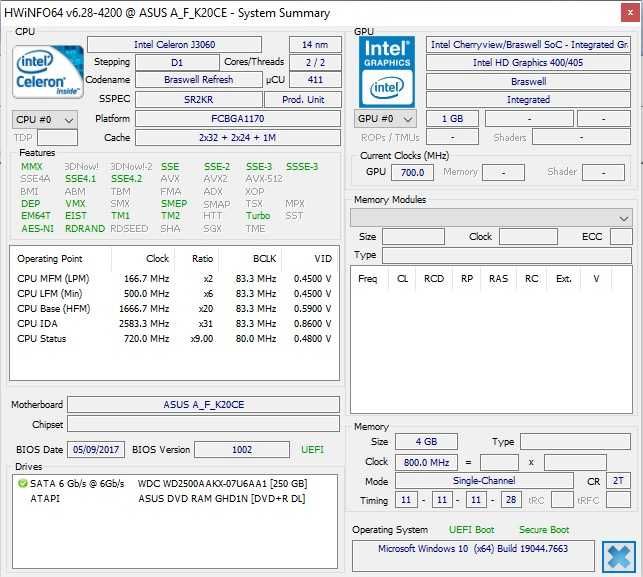This screenshot has width=643, height=577.
Task: Select the CPU MFM (LPM) row
Action: pos(174,278)
